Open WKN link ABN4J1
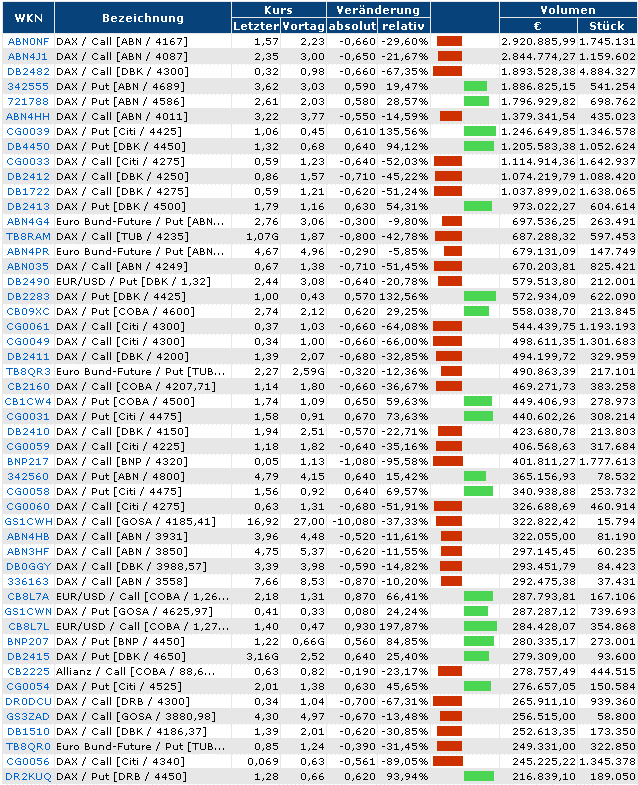638x785 pixels. point(28,57)
